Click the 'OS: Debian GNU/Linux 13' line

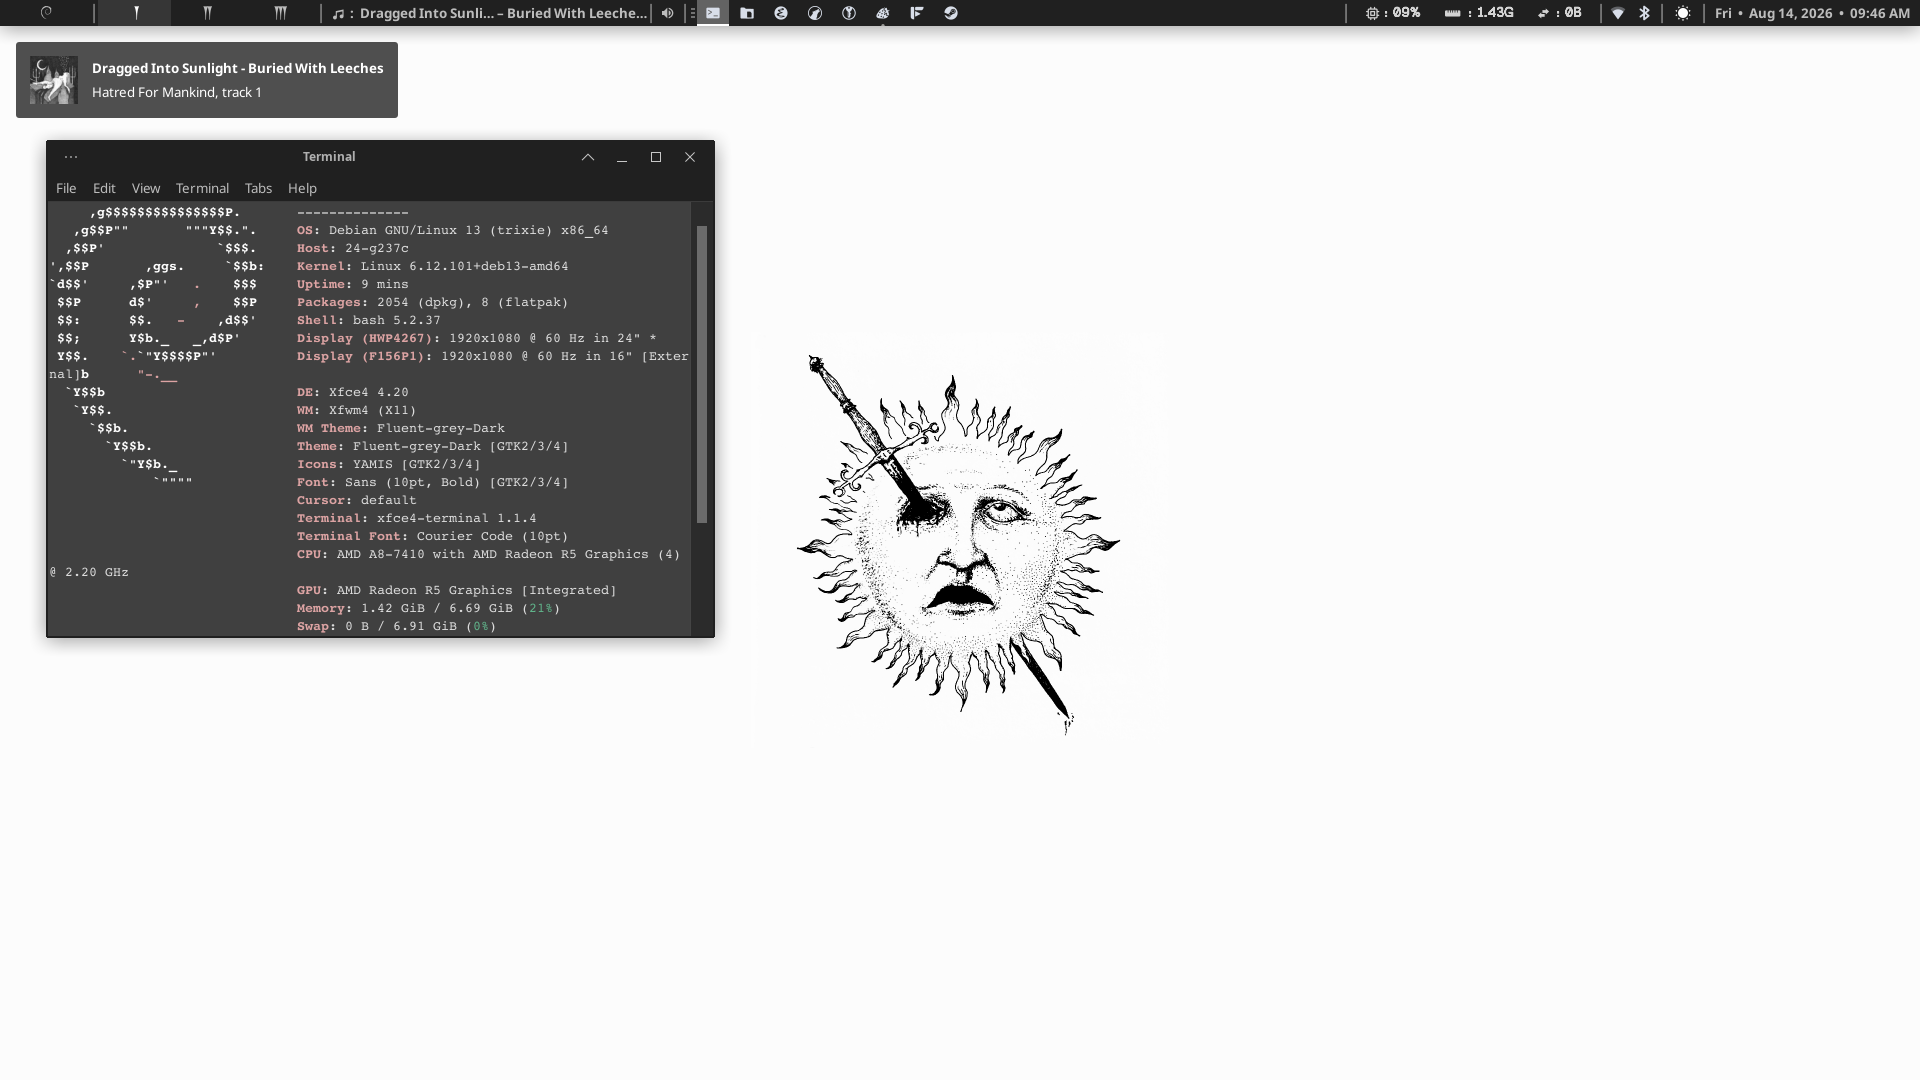click(453, 230)
